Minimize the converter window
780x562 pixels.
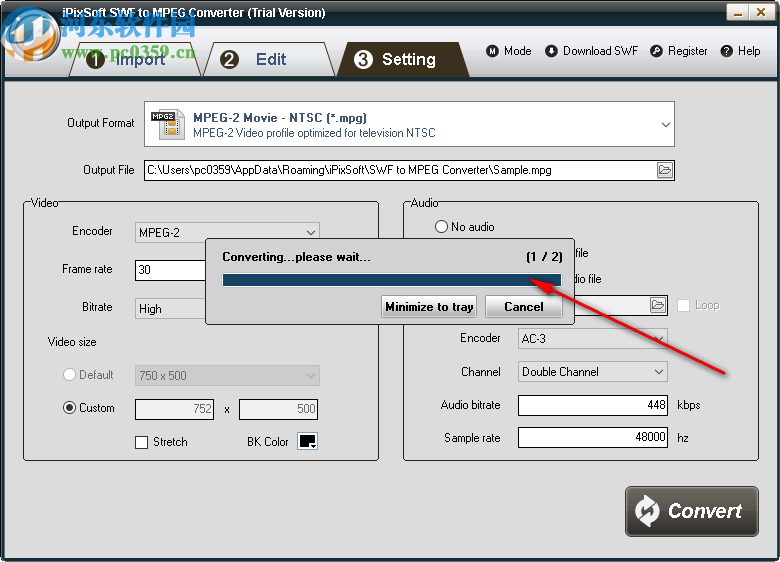(738, 12)
